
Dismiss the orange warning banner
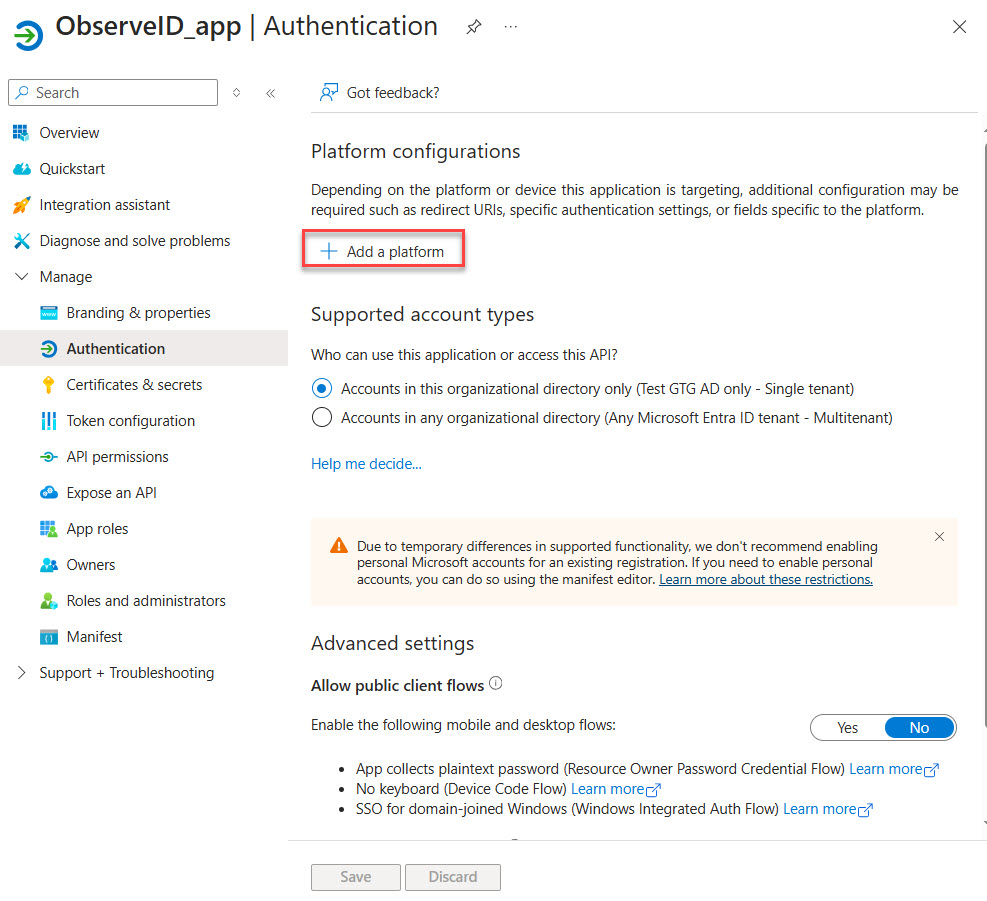939,537
